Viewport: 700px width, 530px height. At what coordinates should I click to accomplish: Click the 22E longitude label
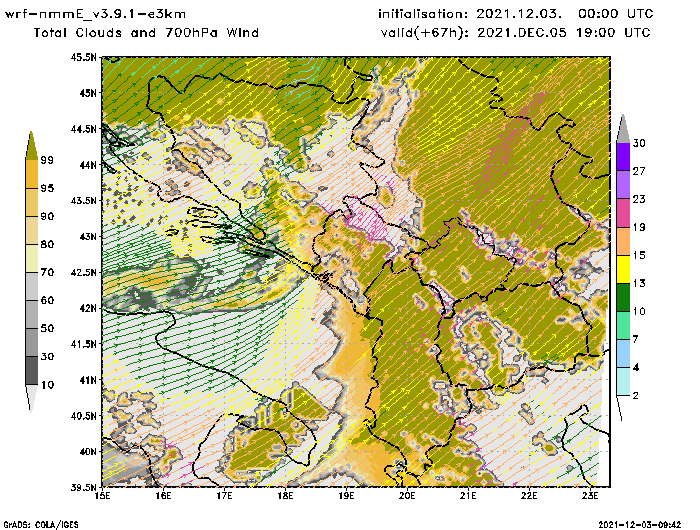coord(529,496)
